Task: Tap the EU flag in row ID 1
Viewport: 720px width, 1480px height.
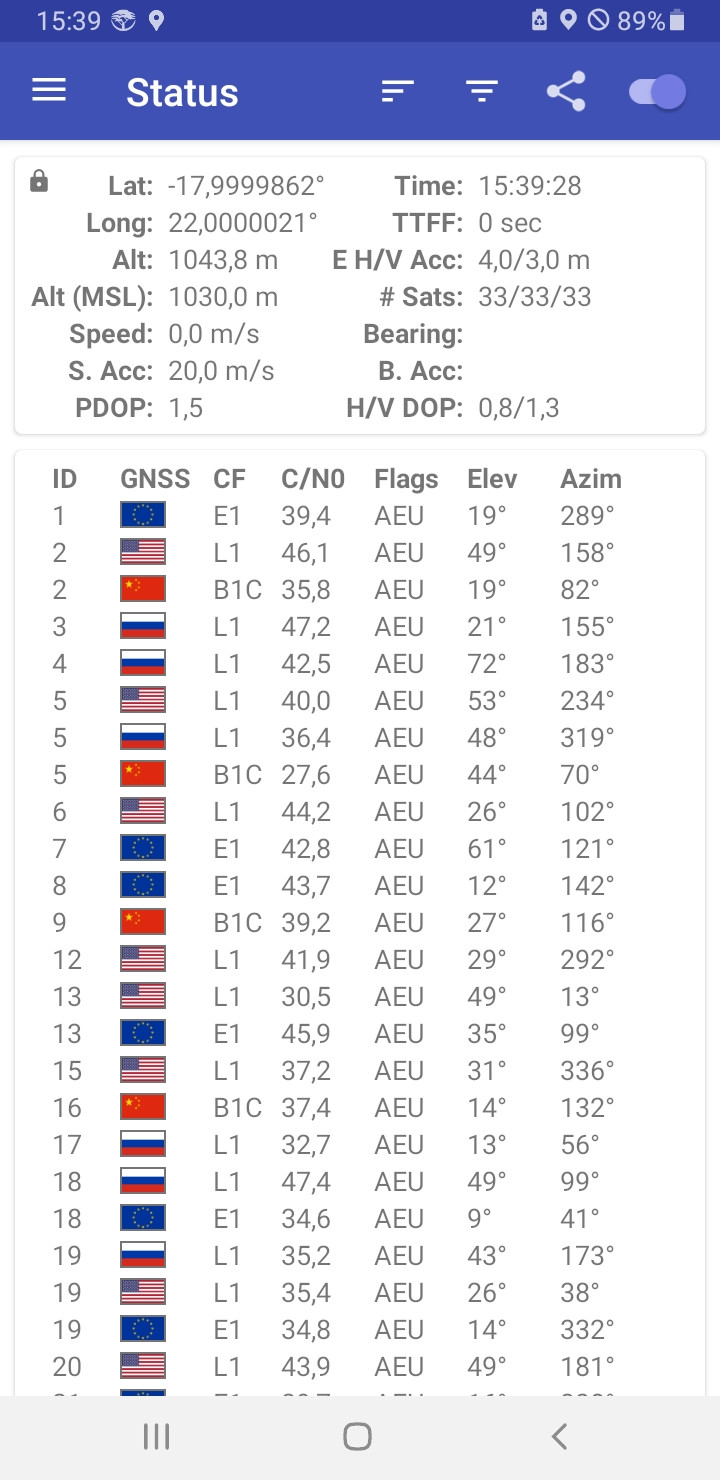Action: point(143,515)
